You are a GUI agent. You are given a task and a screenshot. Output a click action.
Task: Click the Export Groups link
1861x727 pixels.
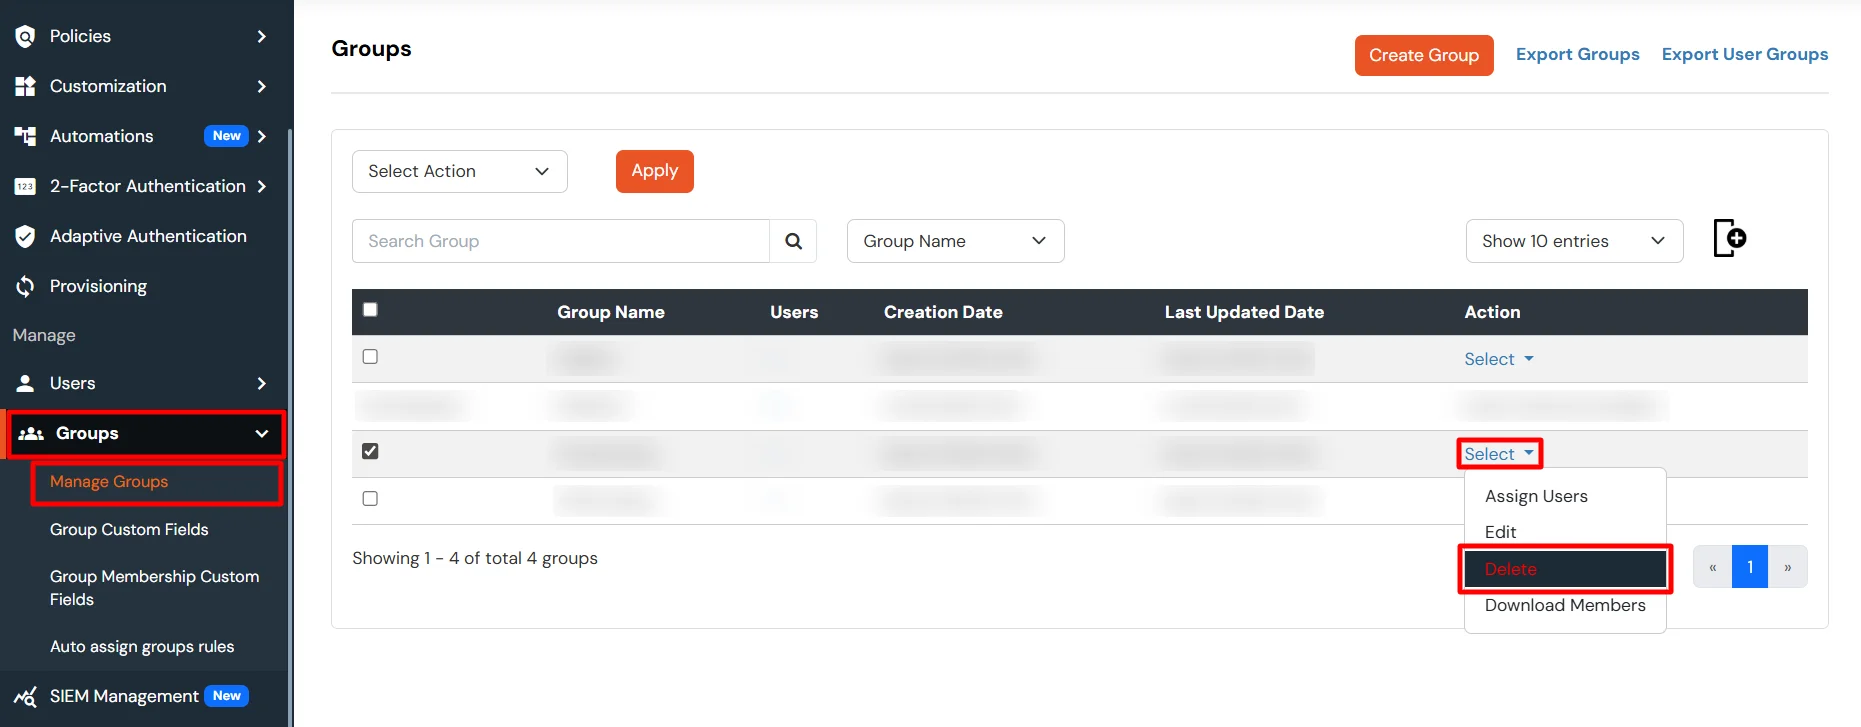click(1577, 54)
